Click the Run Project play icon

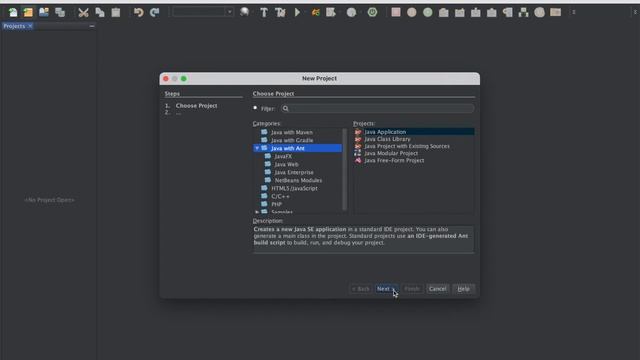point(297,13)
